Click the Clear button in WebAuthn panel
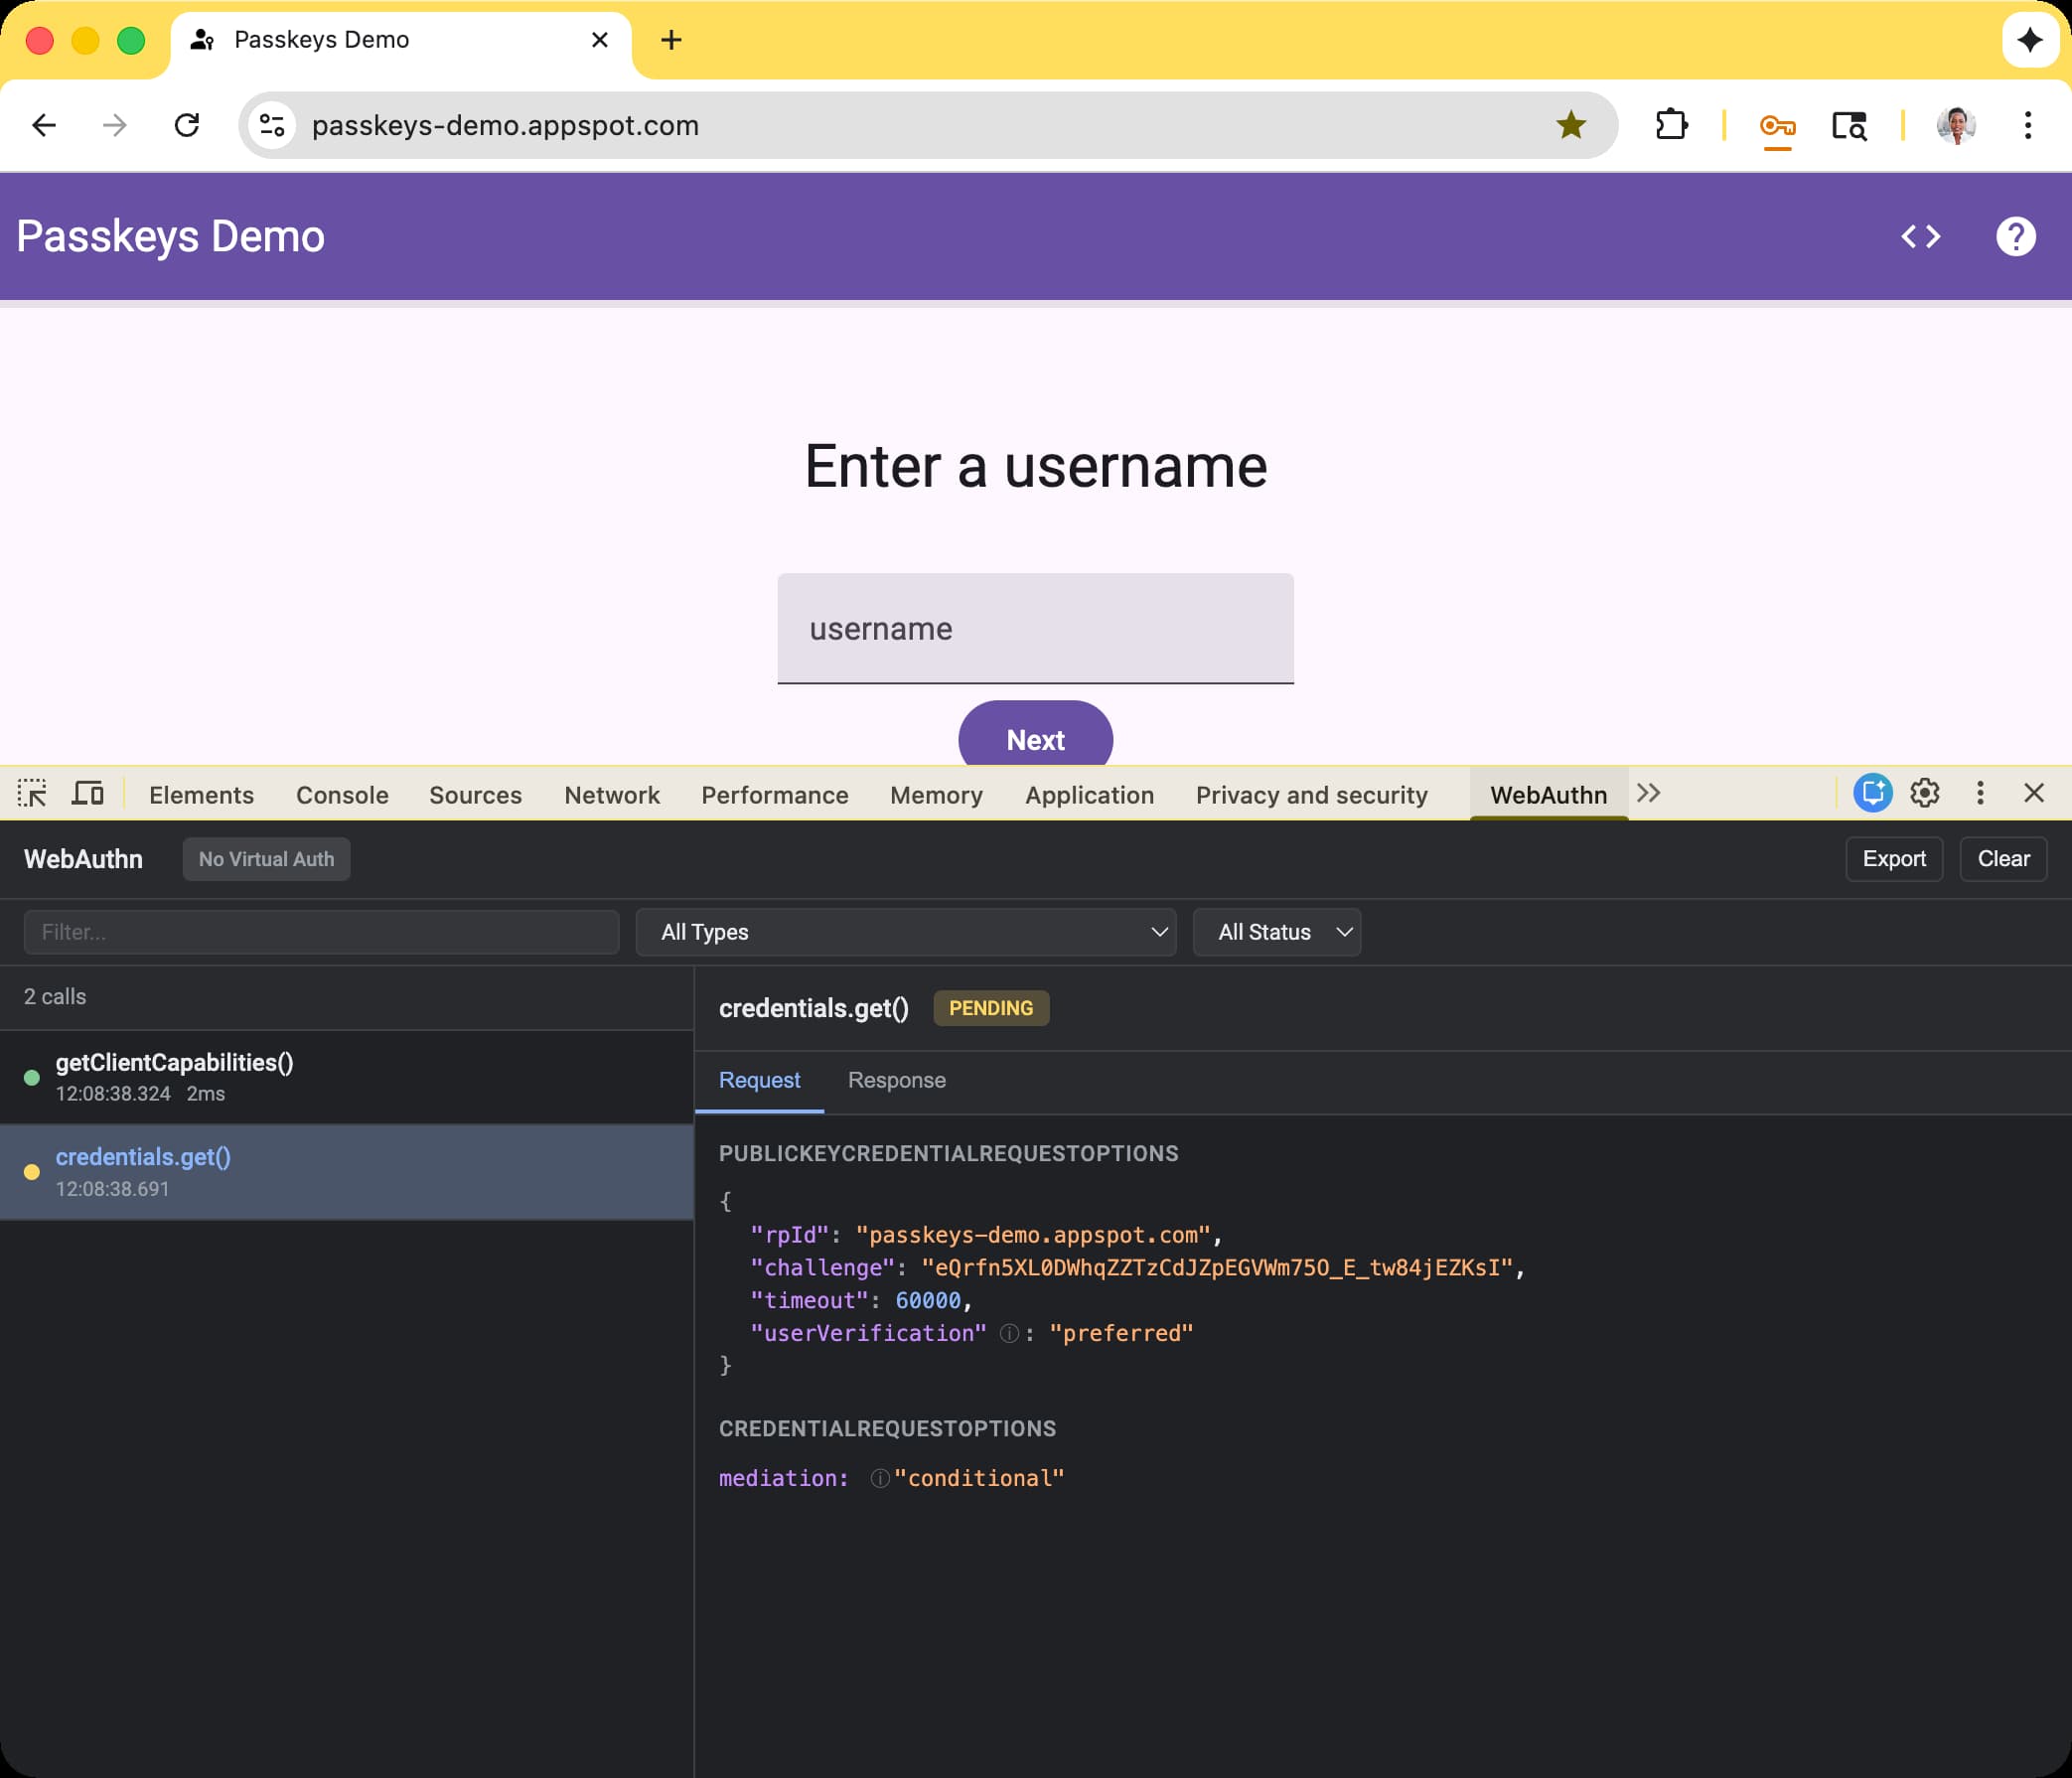 click(2003, 858)
